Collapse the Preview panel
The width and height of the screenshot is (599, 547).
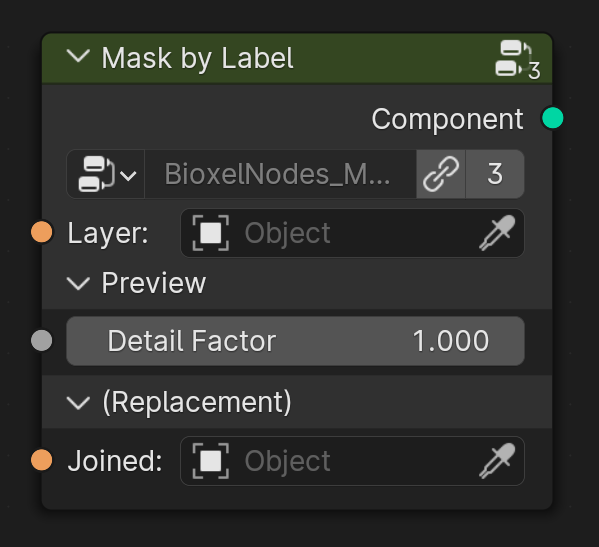click(x=78, y=283)
